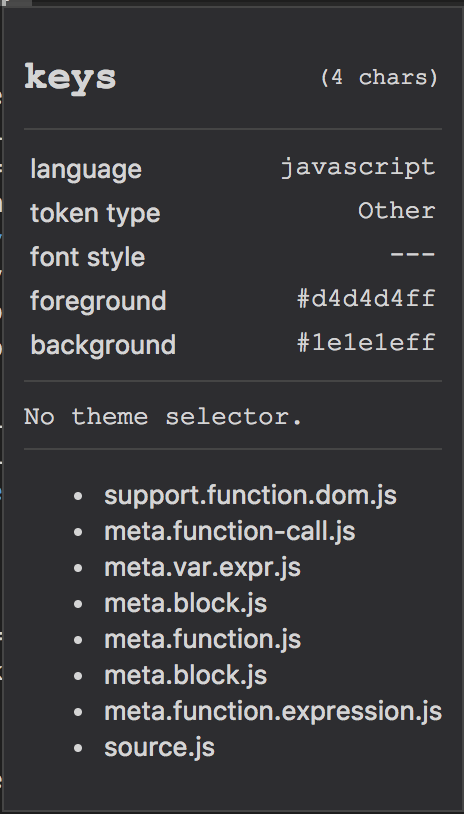This screenshot has height=814, width=464.
Task: Click the 'language' row label
Action: (x=86, y=169)
